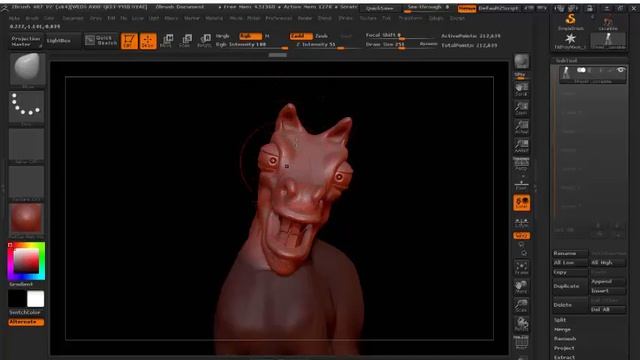This screenshot has height=360, width=640.
Task: Click the Scroll canvas icon
Action: click(522, 90)
